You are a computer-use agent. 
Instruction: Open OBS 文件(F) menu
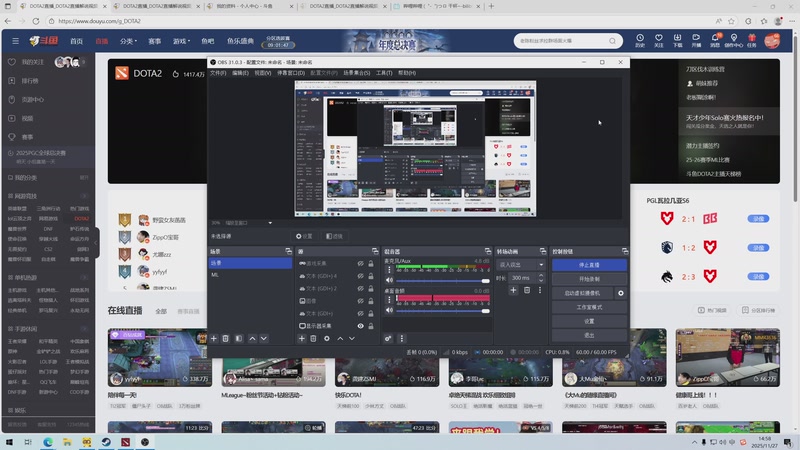[x=218, y=73]
